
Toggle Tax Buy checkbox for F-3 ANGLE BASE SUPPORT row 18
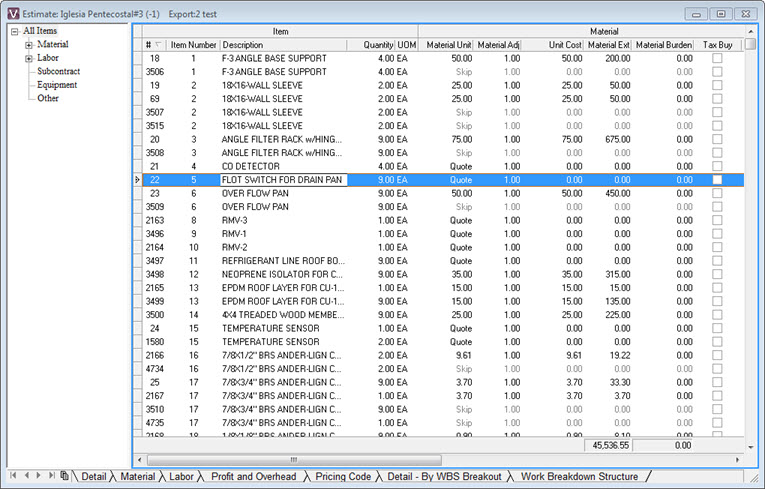click(717, 58)
